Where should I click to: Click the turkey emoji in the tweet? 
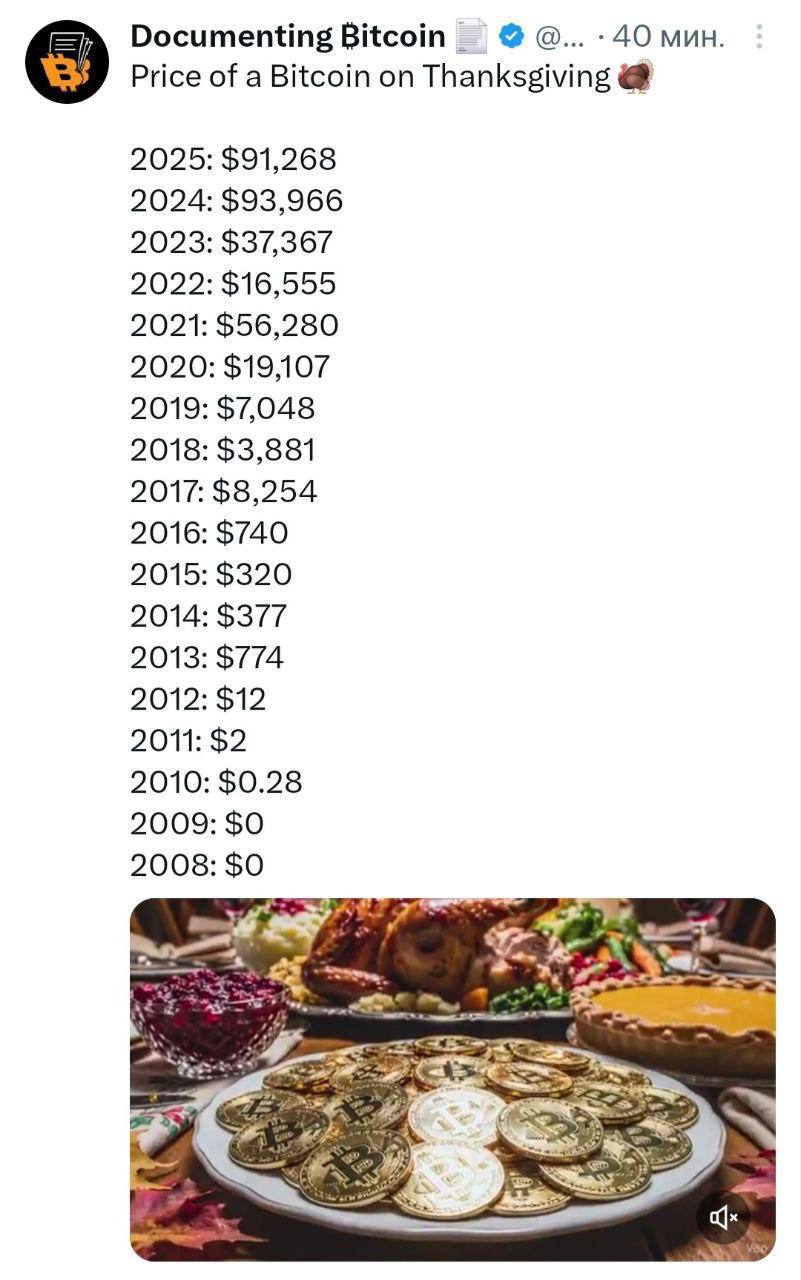point(635,76)
